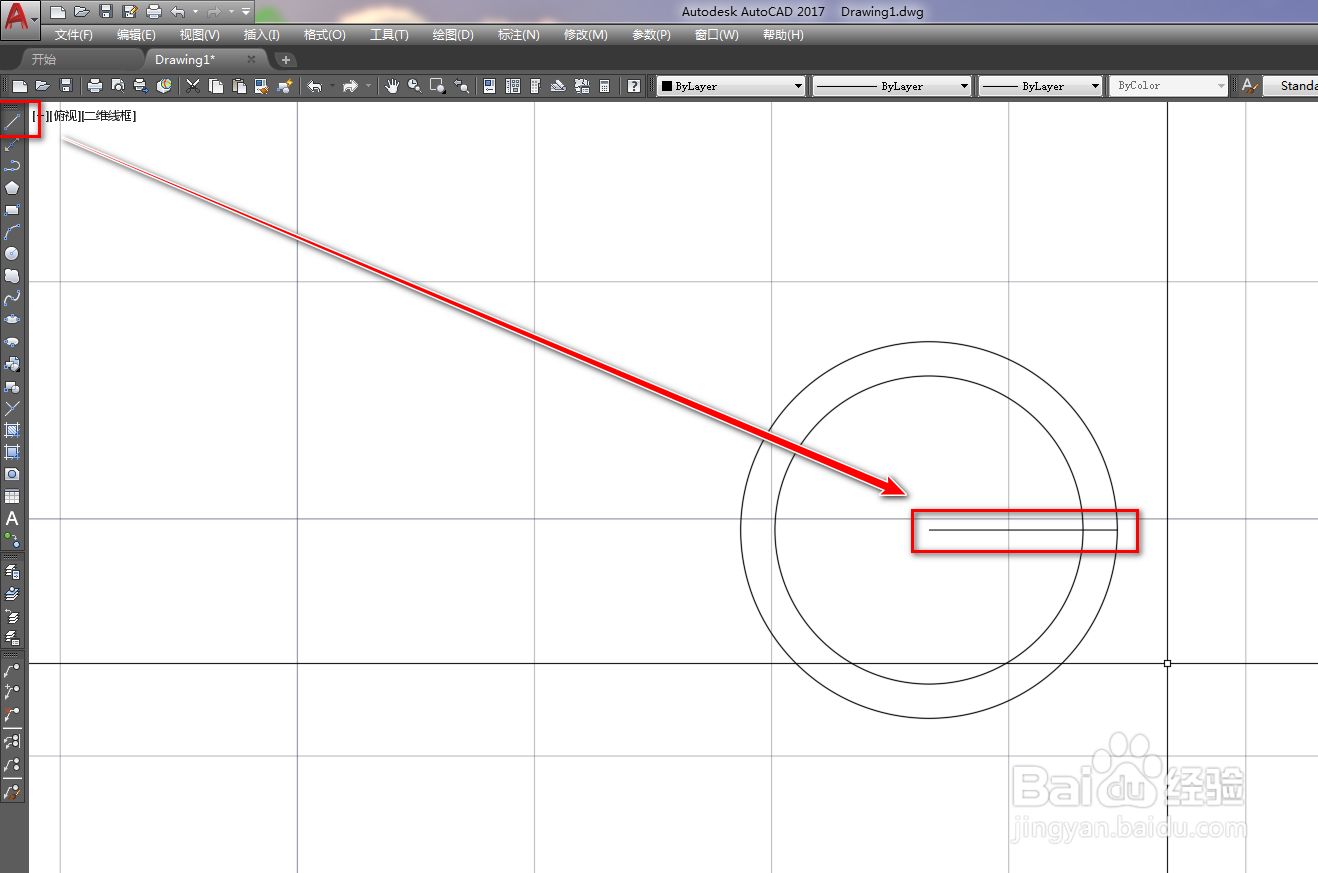This screenshot has height=873, width=1318.
Task: Click the Match Properties icon
Action: click(262, 86)
